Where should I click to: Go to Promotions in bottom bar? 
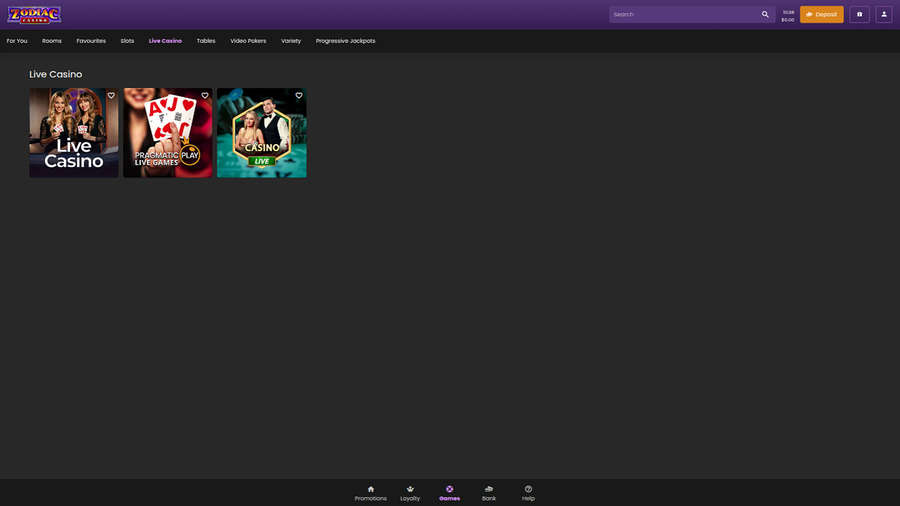[x=370, y=493]
